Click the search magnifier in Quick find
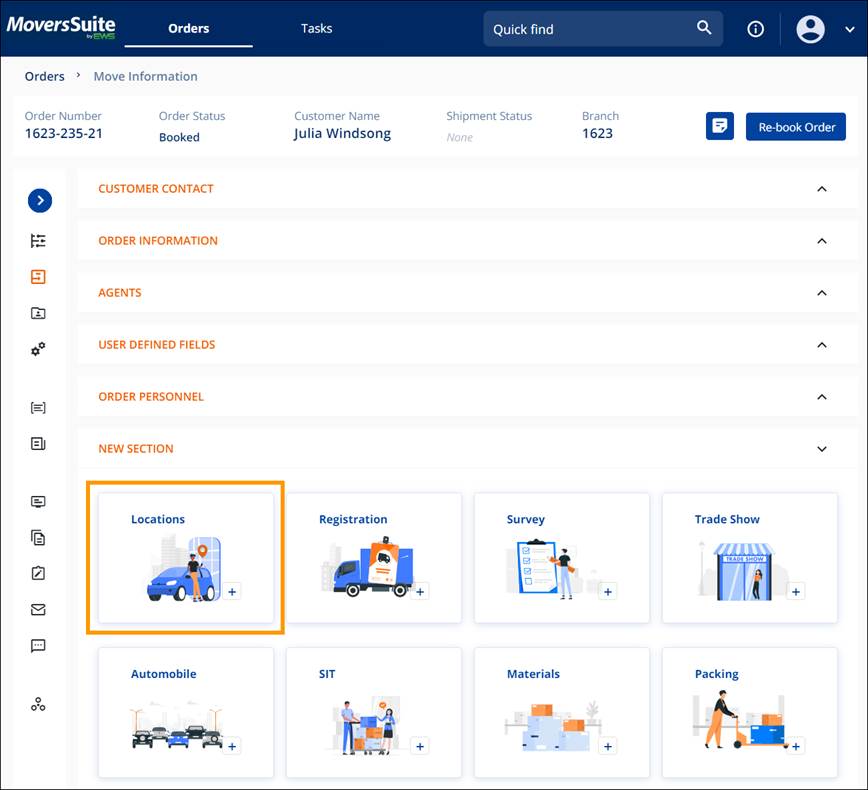This screenshot has width=868, height=790. [703, 28]
